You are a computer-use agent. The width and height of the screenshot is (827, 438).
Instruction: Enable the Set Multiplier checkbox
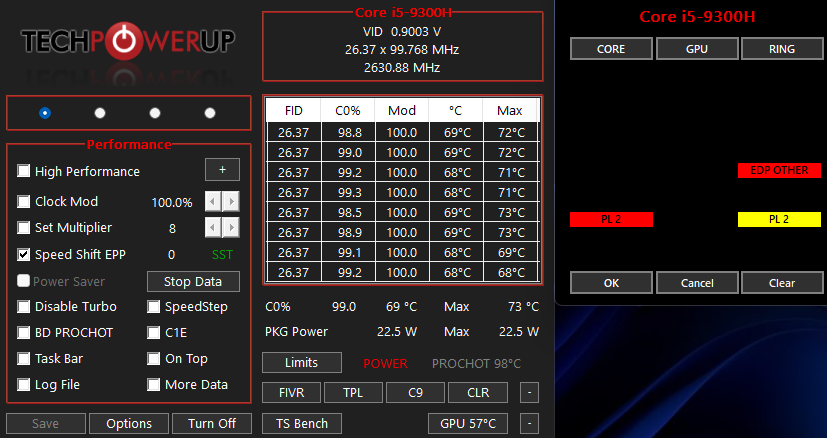(23, 228)
